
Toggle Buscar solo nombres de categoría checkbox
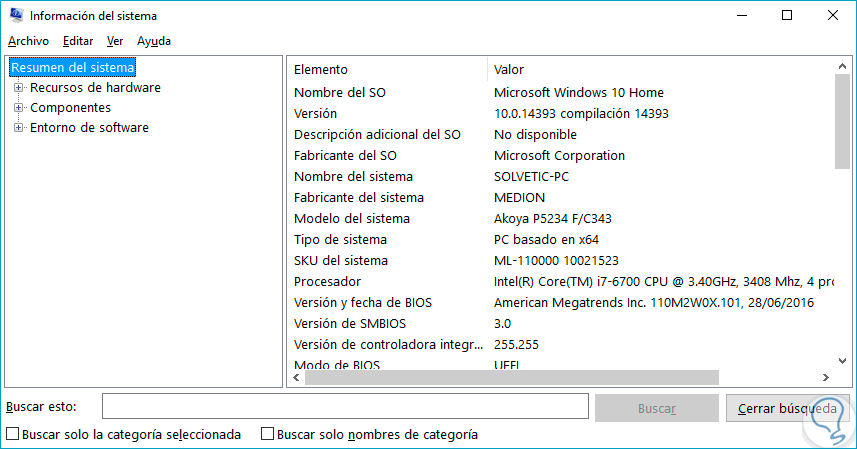267,435
